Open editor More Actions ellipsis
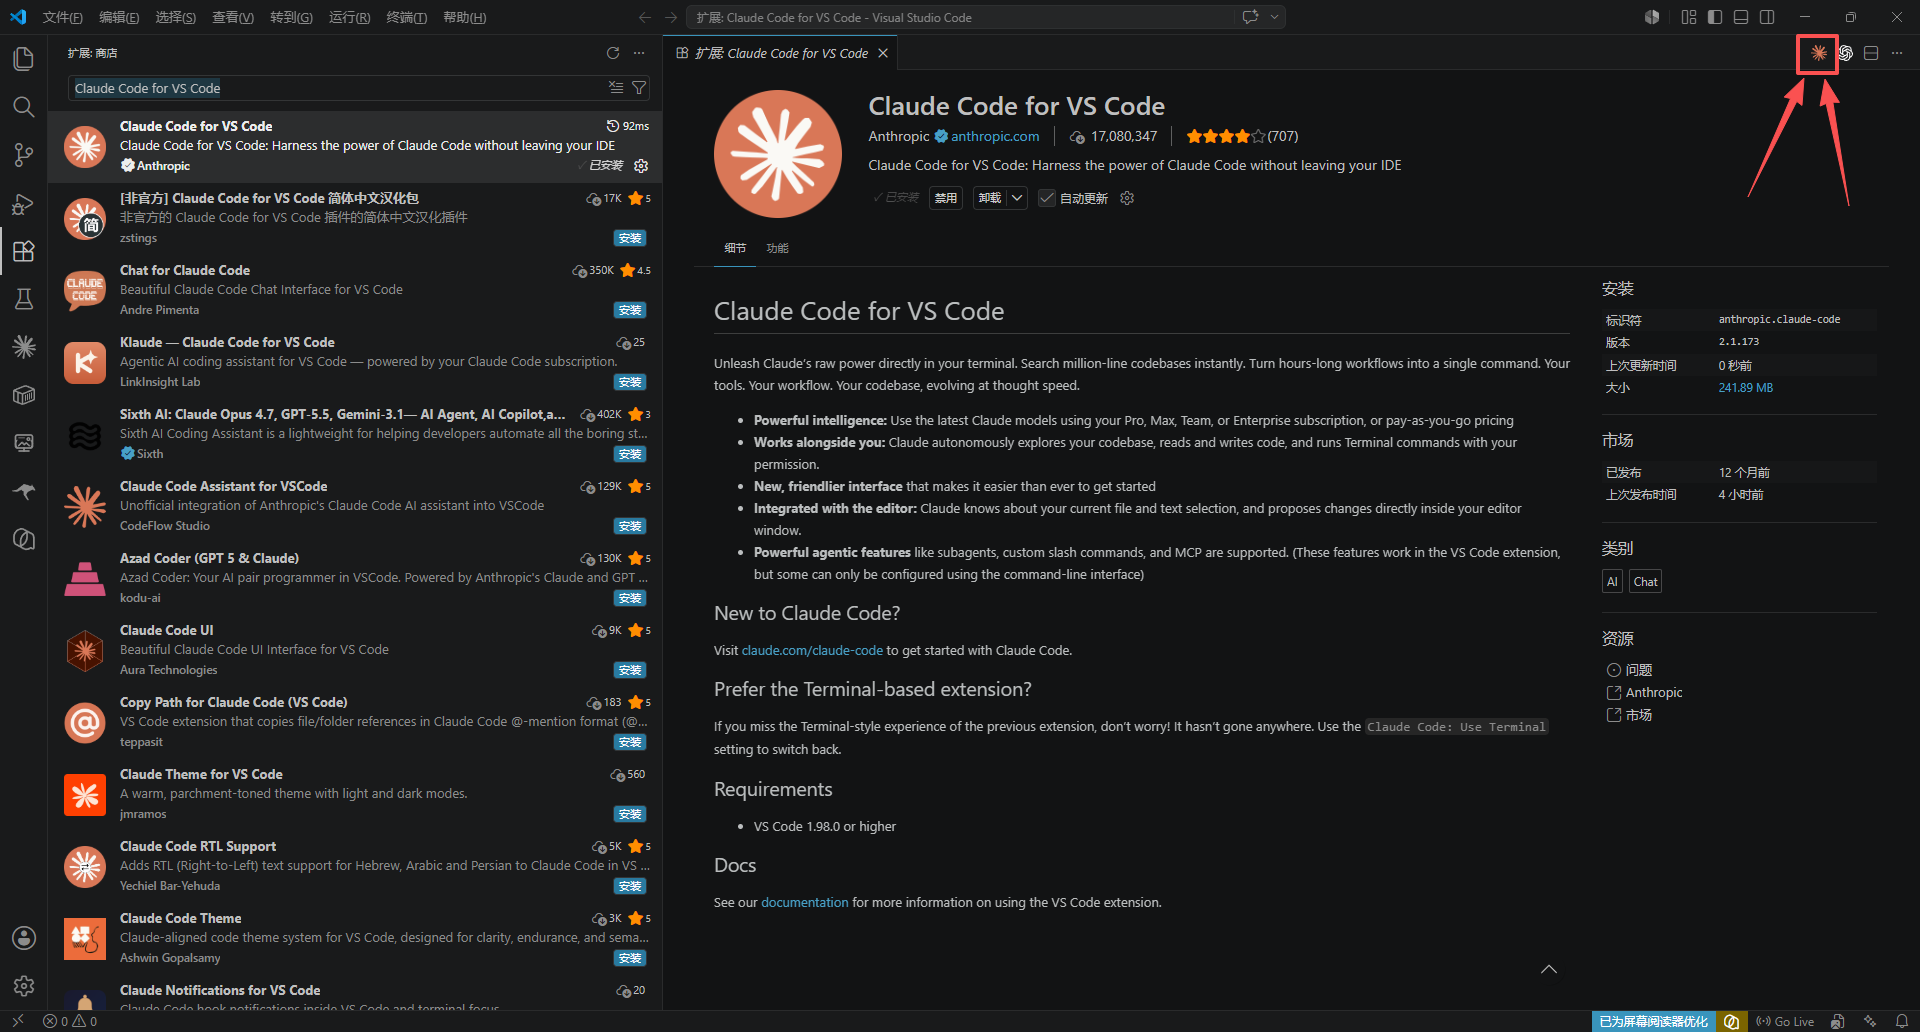This screenshot has width=1920, height=1032. tap(1897, 53)
